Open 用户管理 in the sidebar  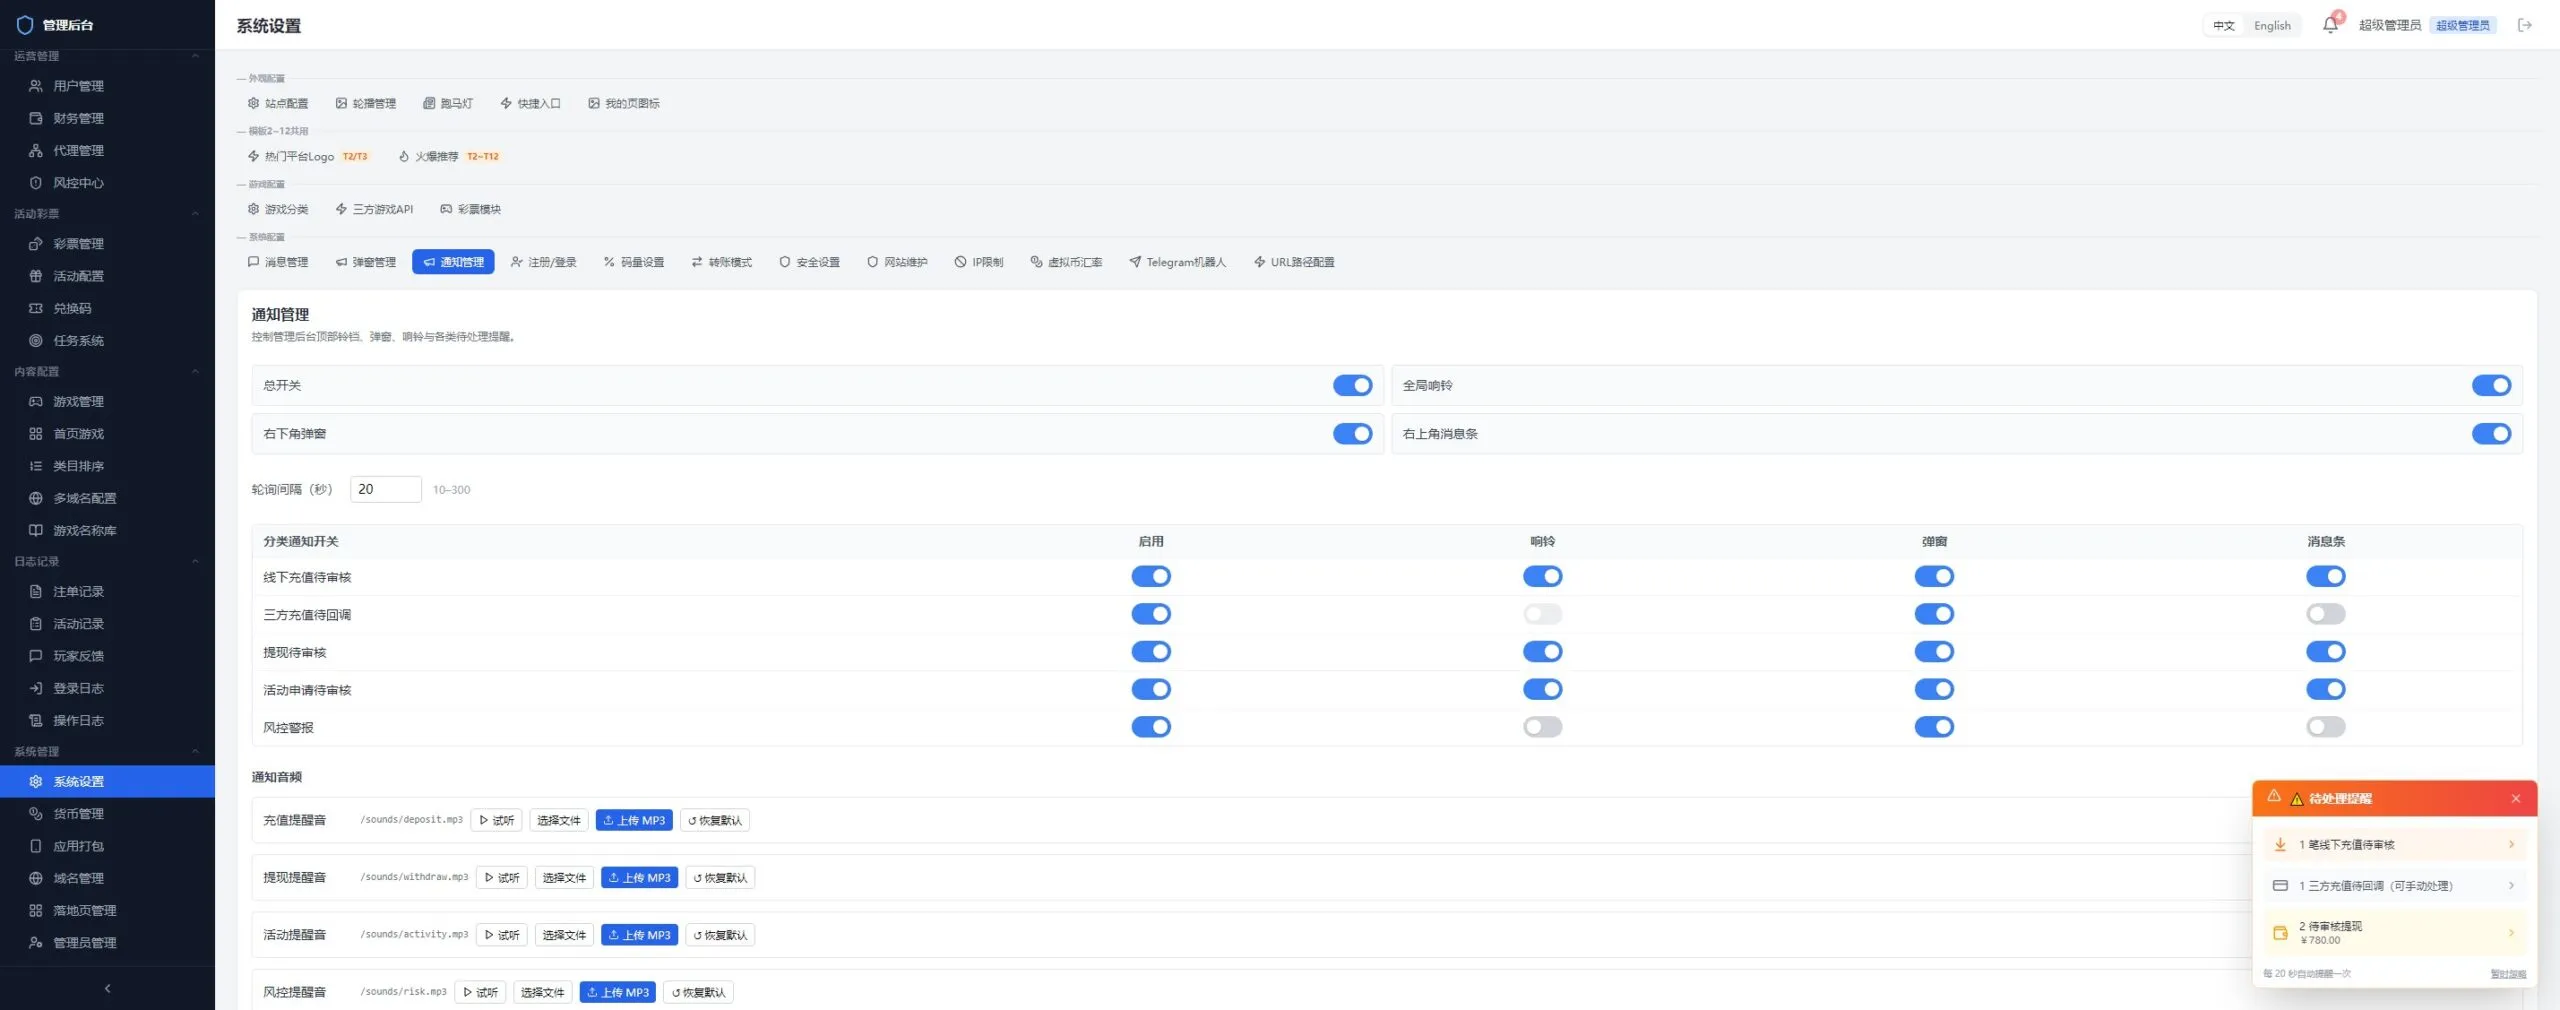point(107,86)
